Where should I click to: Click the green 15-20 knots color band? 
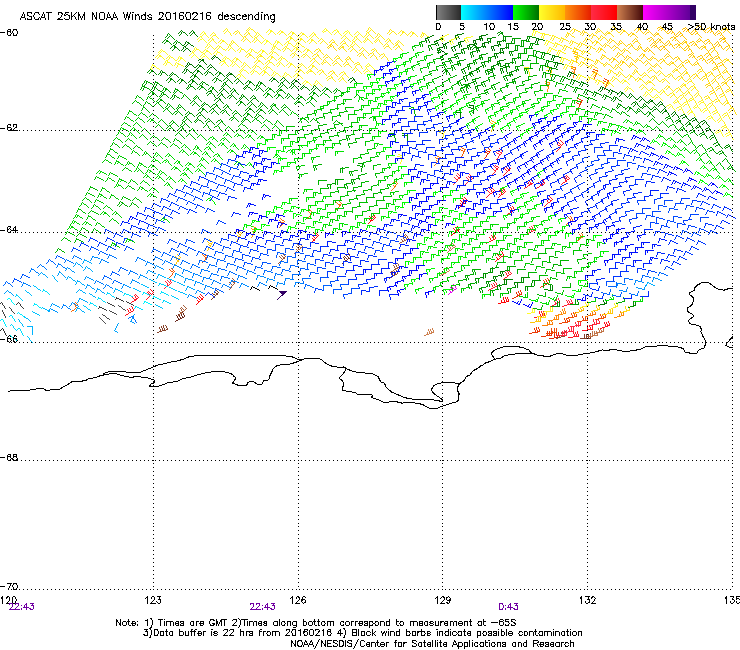[526, 12]
